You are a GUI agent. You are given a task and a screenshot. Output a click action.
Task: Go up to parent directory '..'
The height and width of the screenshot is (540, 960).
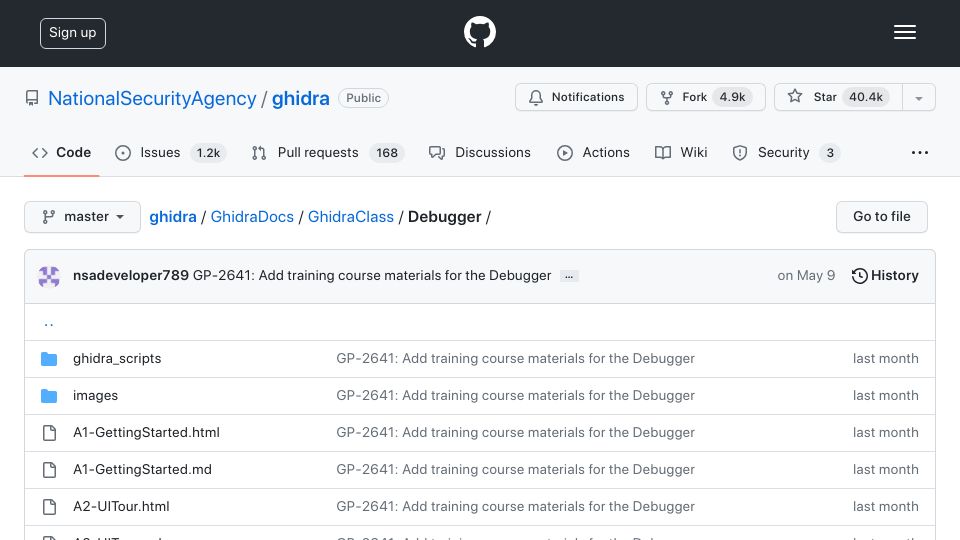click(49, 323)
